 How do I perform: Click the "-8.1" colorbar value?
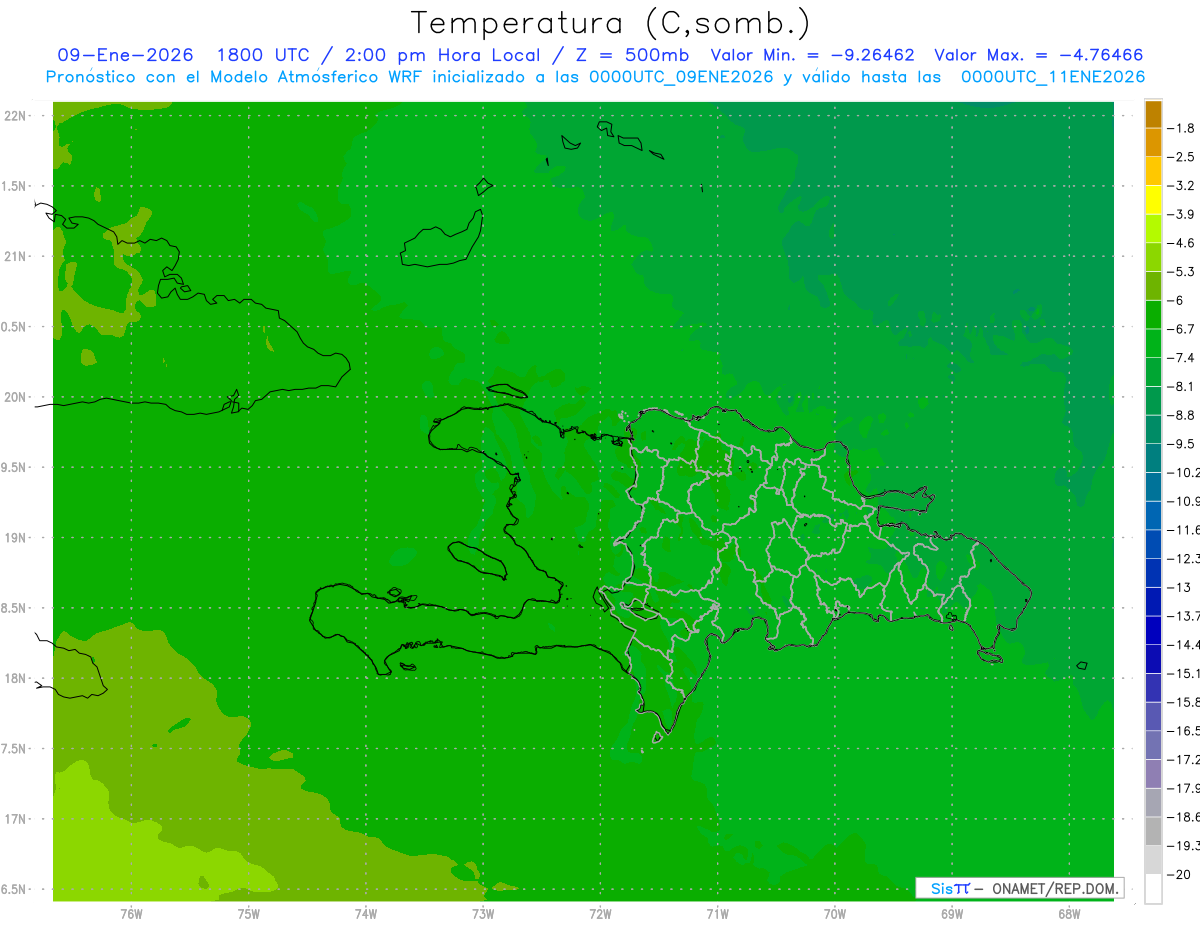1181,386
